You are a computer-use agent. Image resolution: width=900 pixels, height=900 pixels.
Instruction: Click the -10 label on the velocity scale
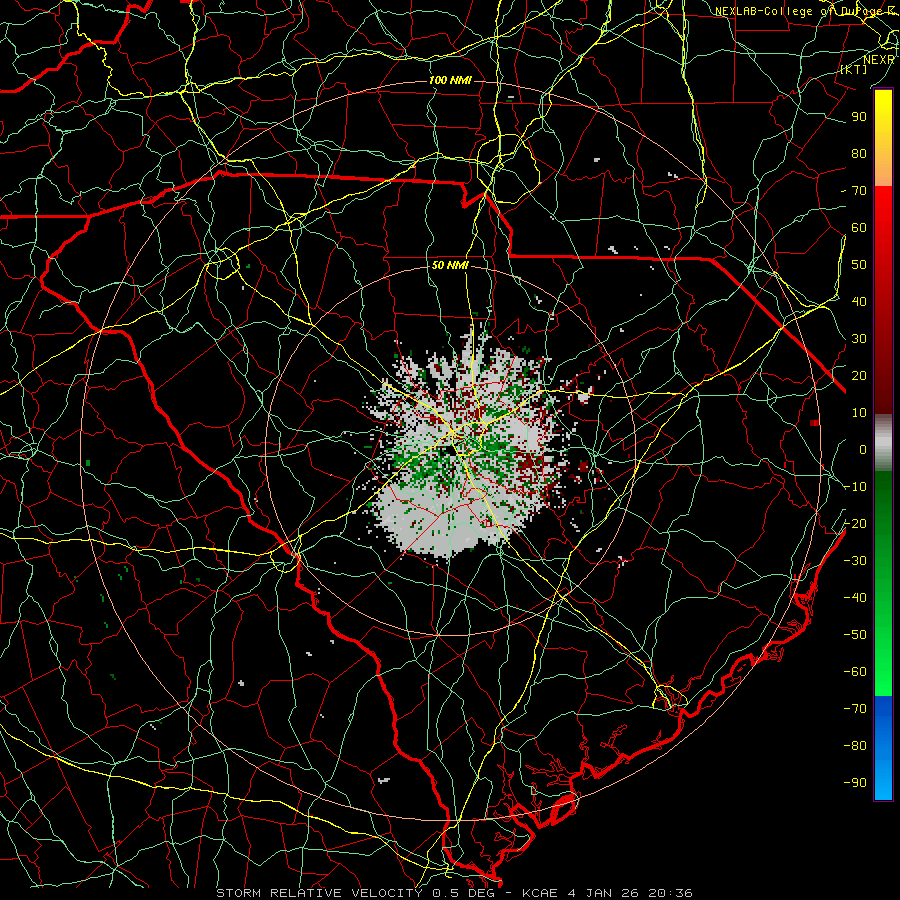click(855, 487)
